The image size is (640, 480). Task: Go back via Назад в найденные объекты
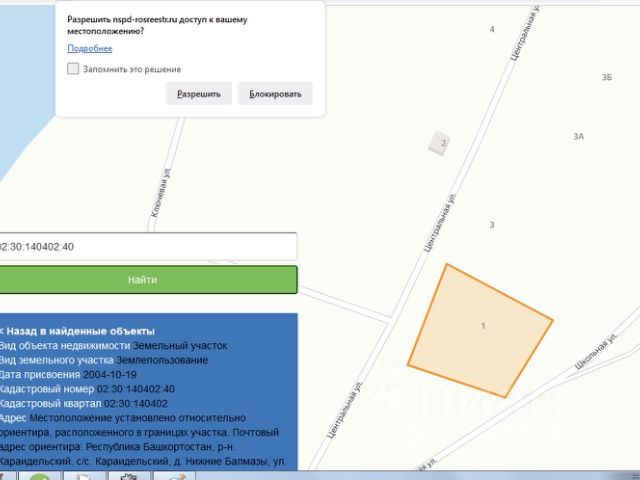(x=78, y=331)
